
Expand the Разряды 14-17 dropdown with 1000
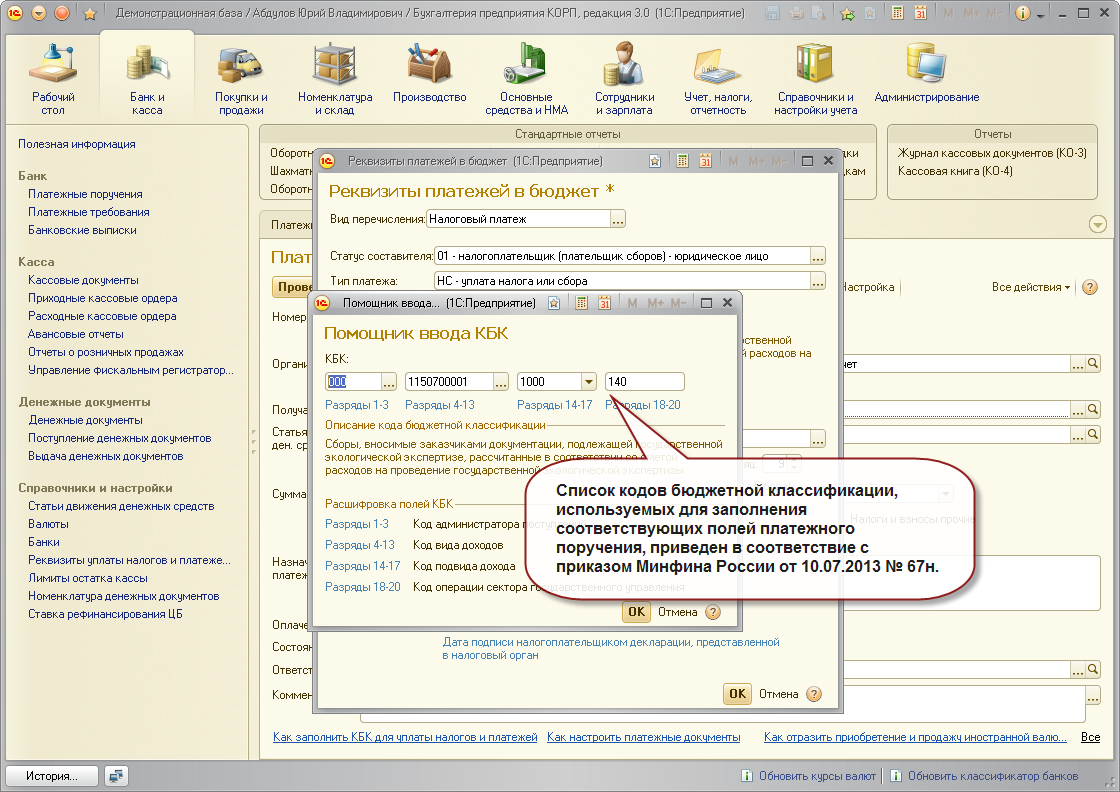coord(589,382)
